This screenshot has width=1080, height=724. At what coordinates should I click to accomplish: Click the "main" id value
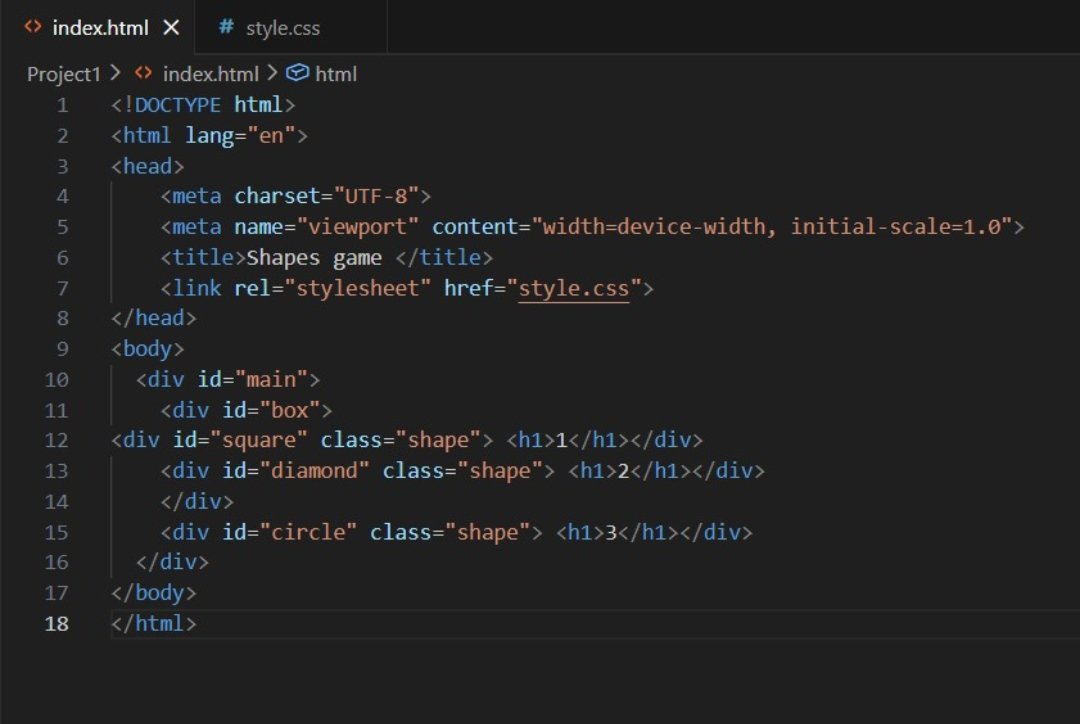click(271, 380)
